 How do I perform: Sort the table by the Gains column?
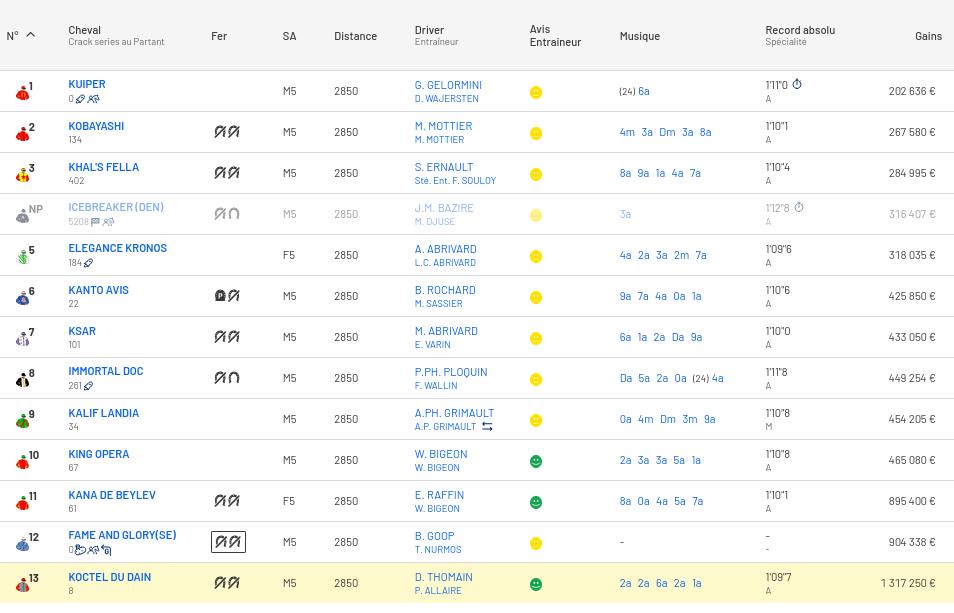927,36
